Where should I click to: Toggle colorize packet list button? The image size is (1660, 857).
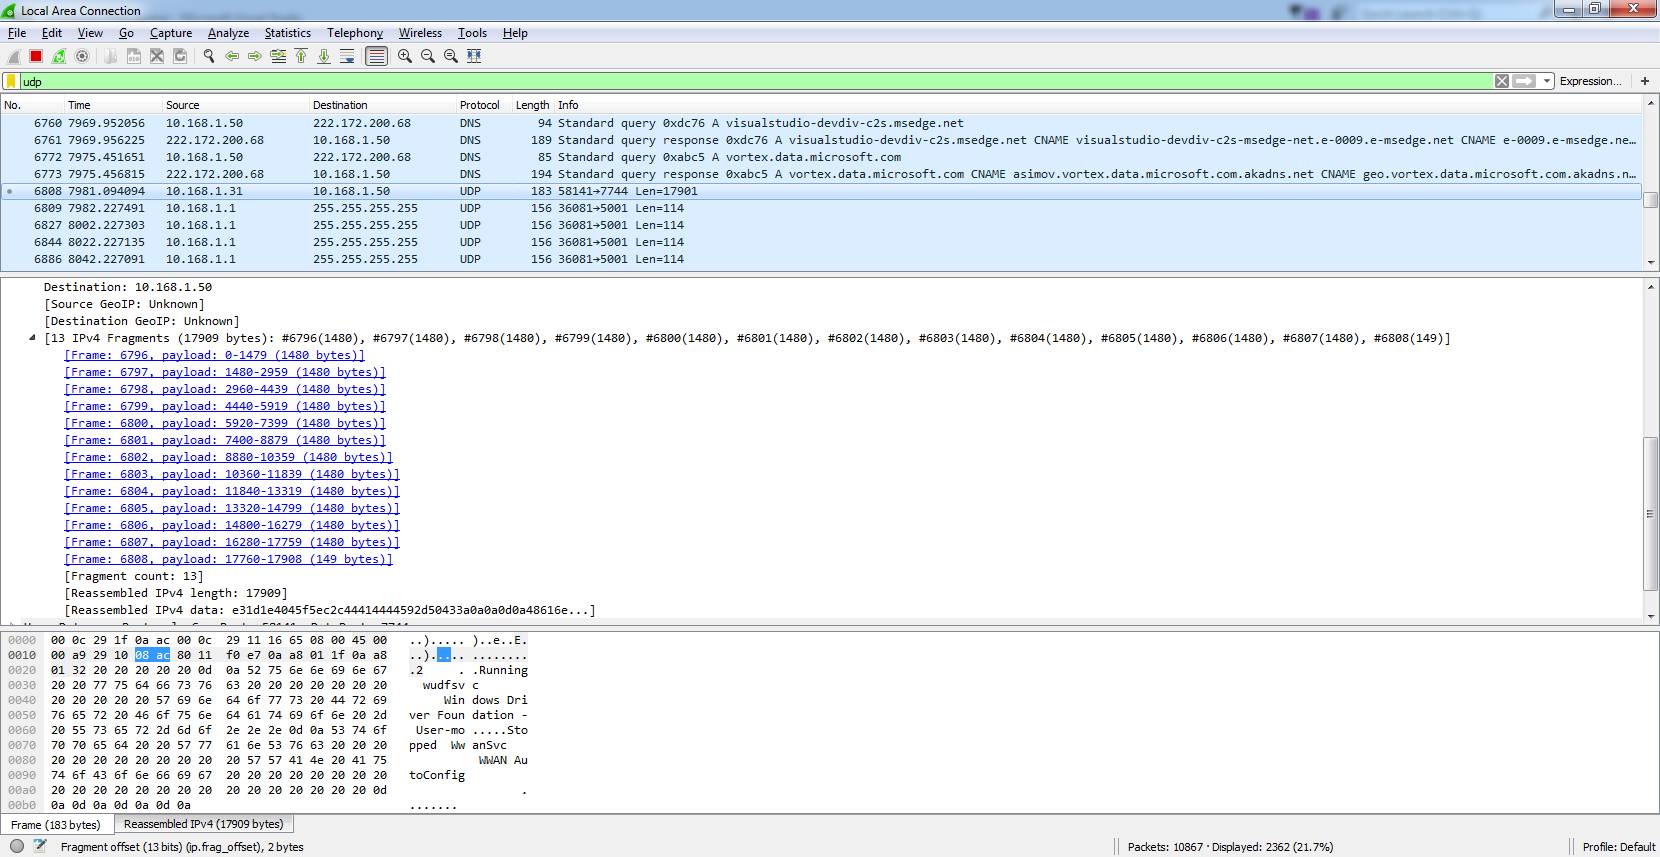coord(376,57)
